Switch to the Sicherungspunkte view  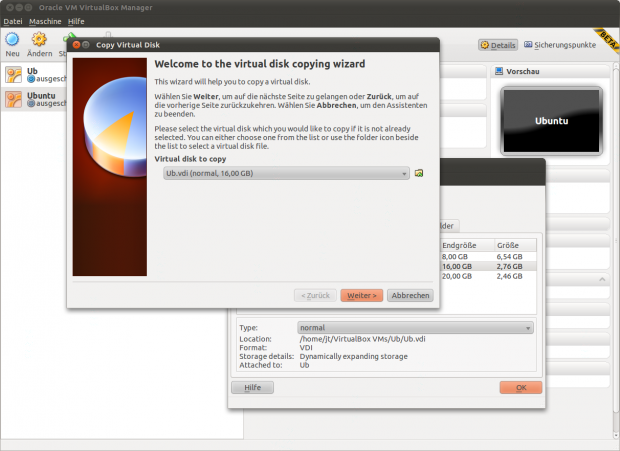click(x=560, y=45)
